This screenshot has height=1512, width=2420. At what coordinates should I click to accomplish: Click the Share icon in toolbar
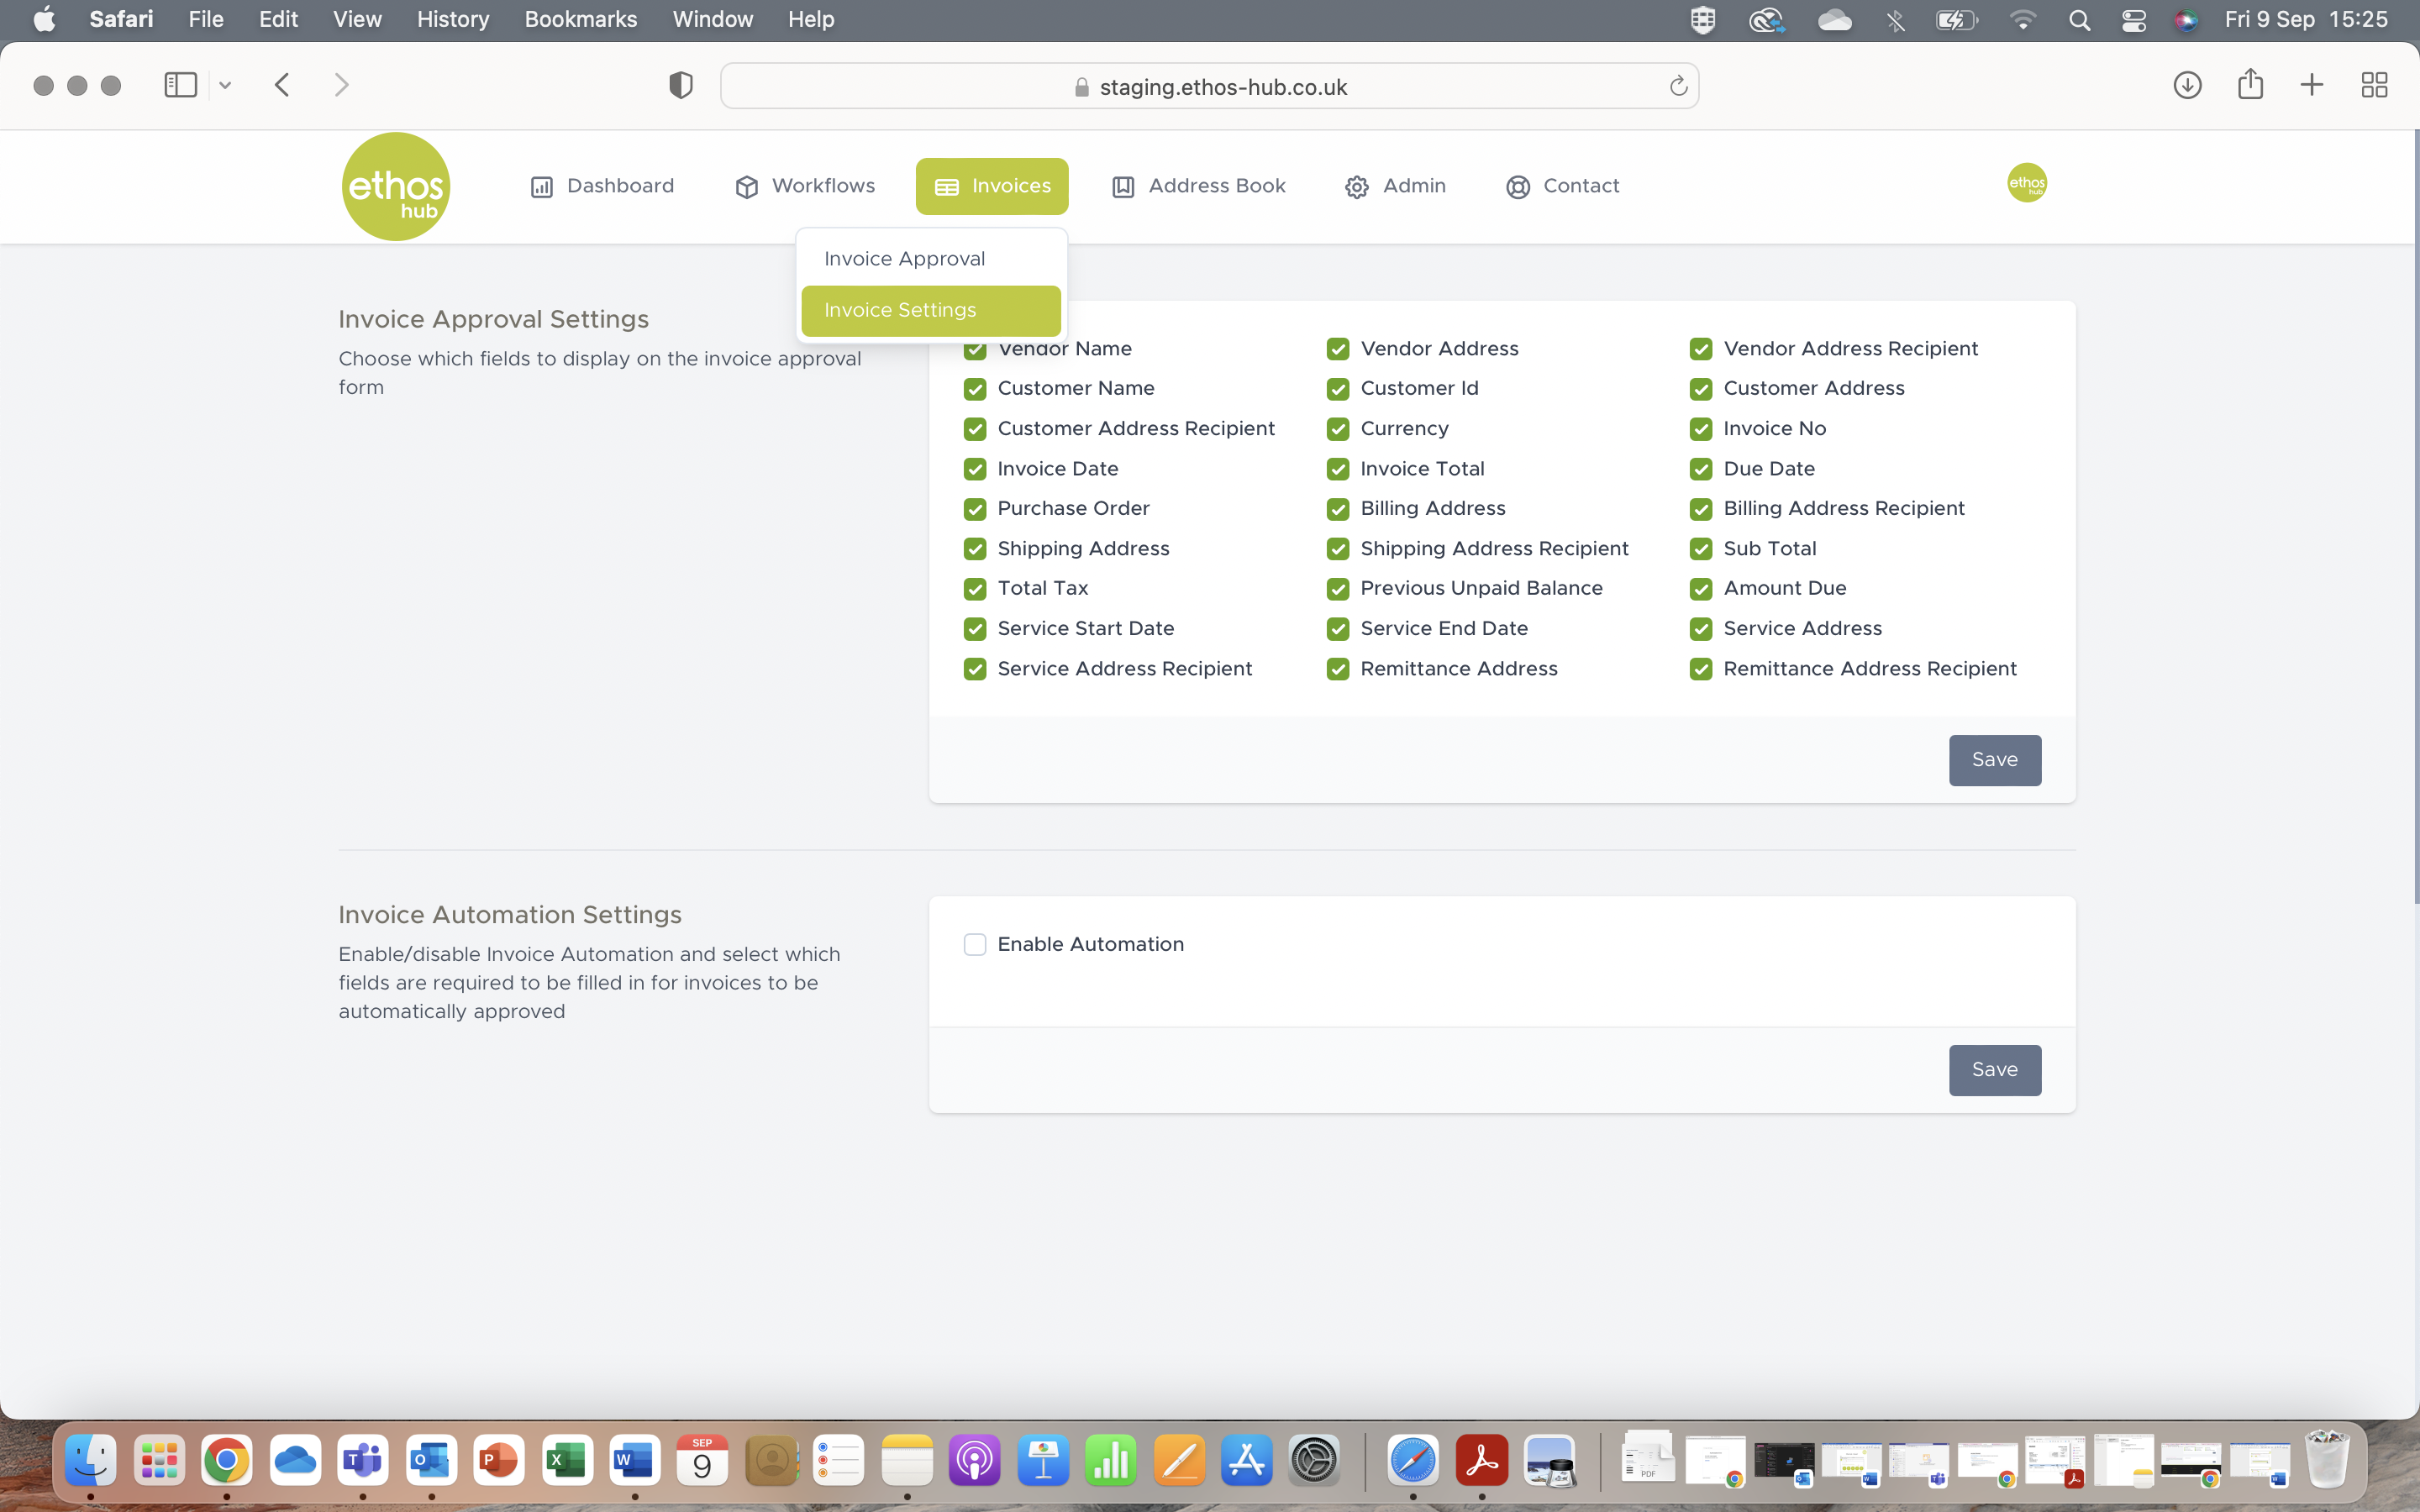click(2250, 85)
